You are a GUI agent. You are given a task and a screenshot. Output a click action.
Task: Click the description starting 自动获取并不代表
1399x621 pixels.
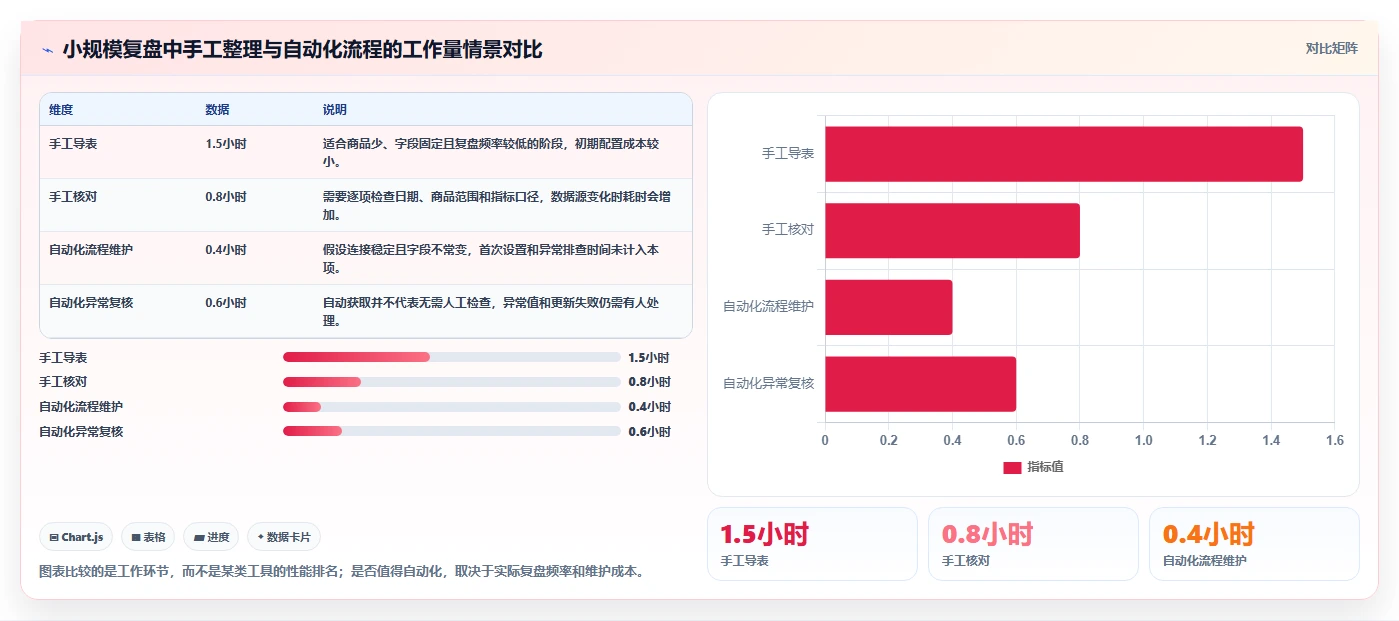pyautogui.click(x=490, y=311)
